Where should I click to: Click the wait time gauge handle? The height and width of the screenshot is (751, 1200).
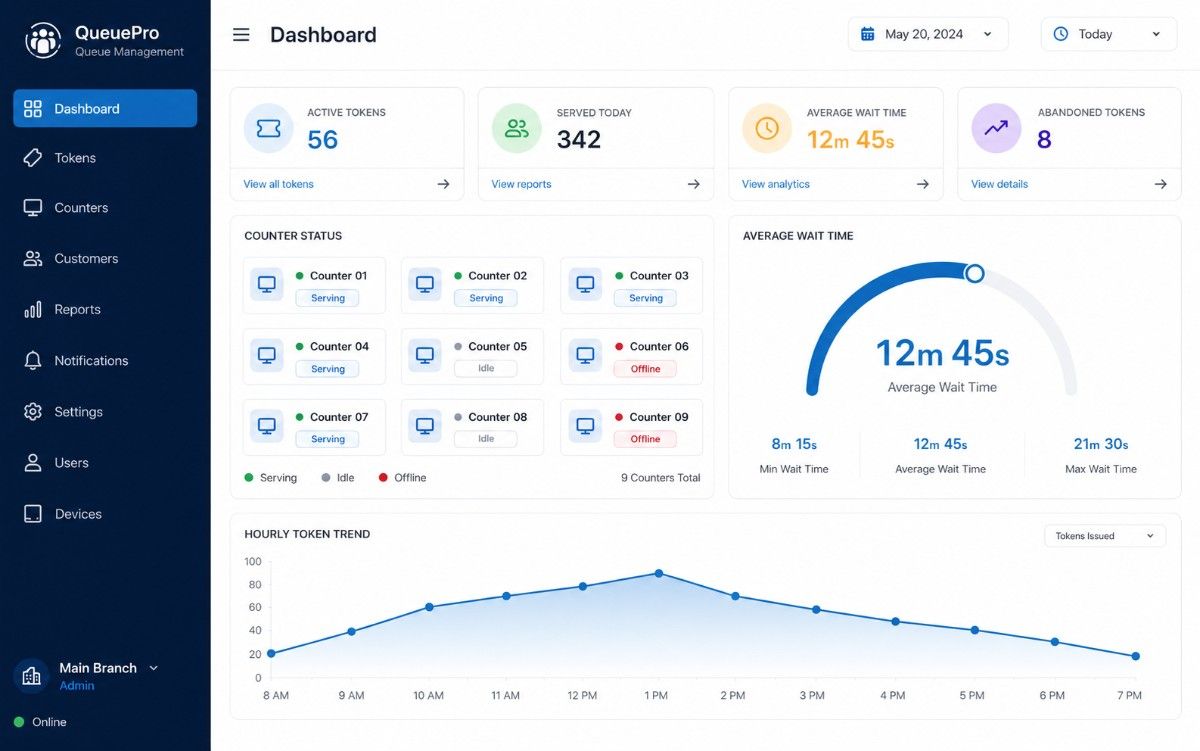[974, 273]
